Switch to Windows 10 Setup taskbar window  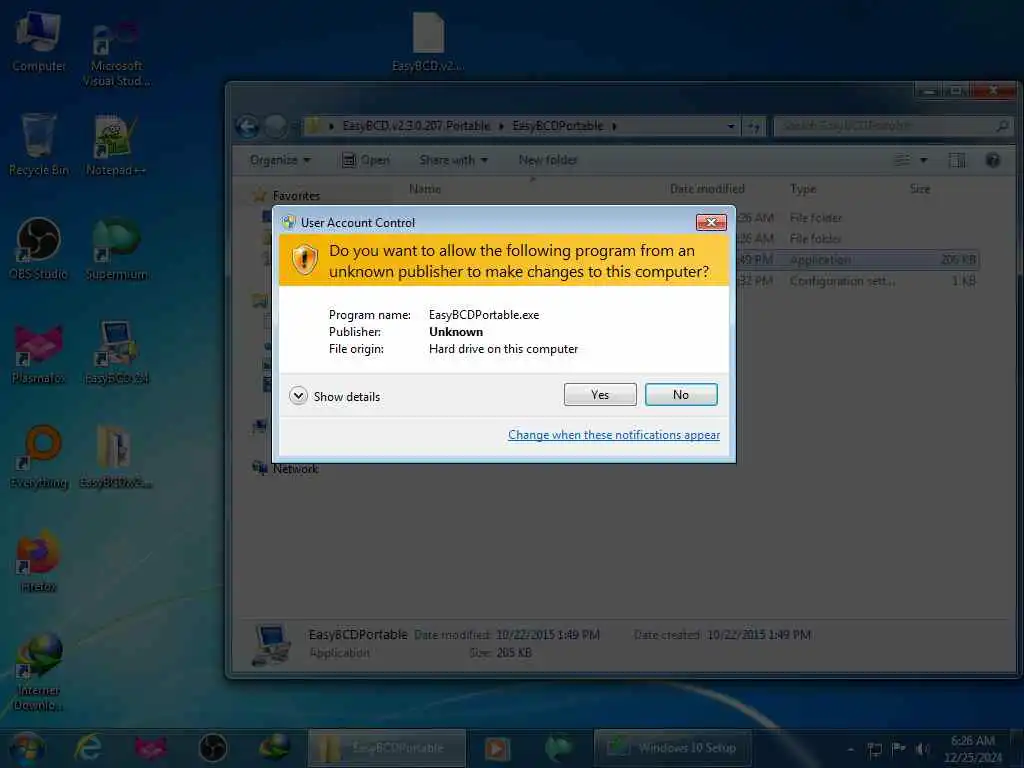[673, 748]
